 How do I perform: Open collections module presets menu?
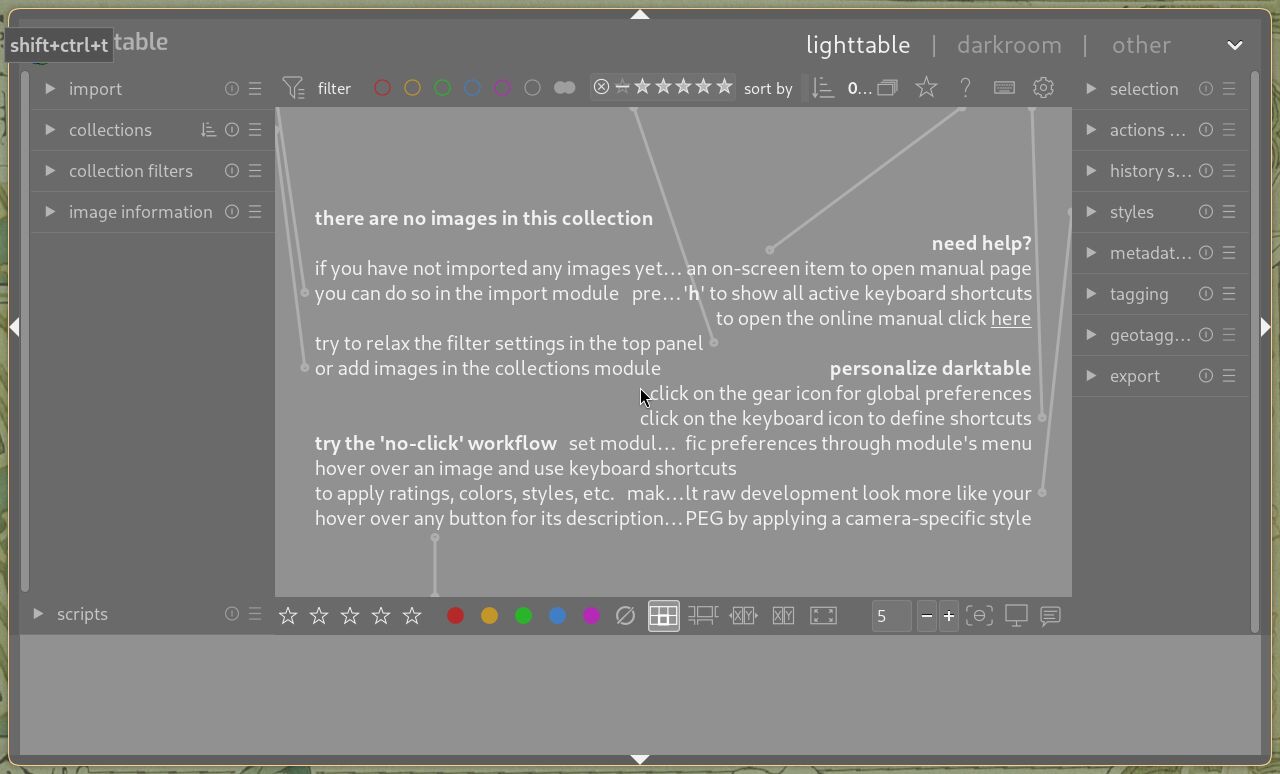255,130
